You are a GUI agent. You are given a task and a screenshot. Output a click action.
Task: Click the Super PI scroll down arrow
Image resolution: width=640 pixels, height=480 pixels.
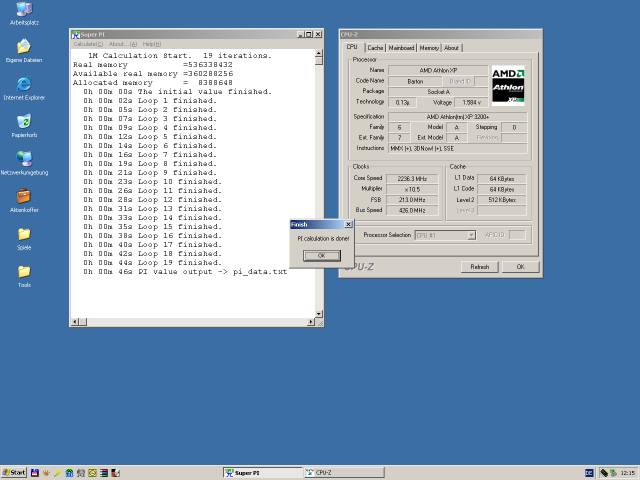click(319, 314)
